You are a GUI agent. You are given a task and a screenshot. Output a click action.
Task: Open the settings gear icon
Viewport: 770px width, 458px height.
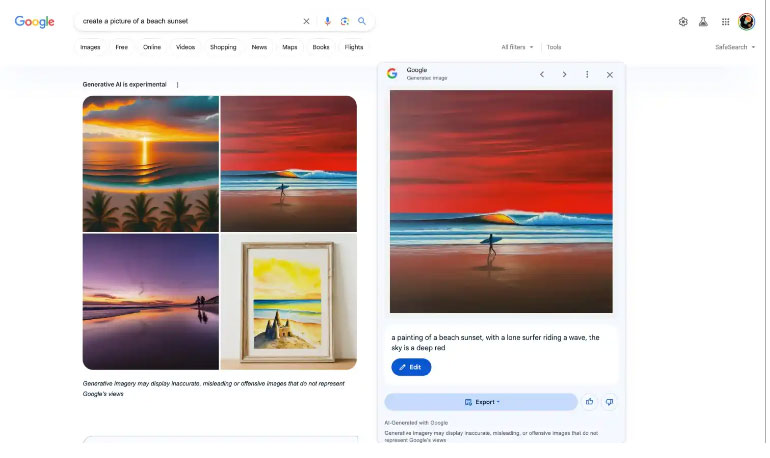(683, 21)
